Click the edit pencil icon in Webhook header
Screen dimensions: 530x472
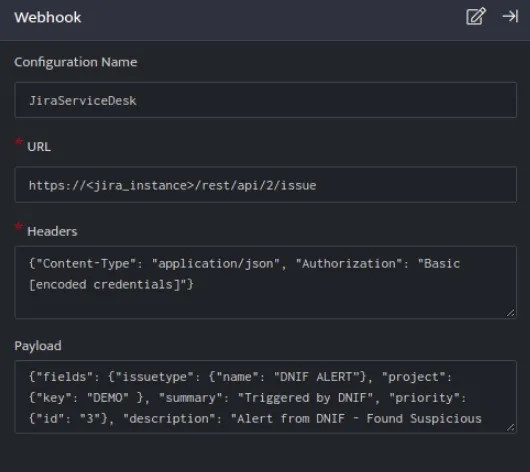coord(476,16)
